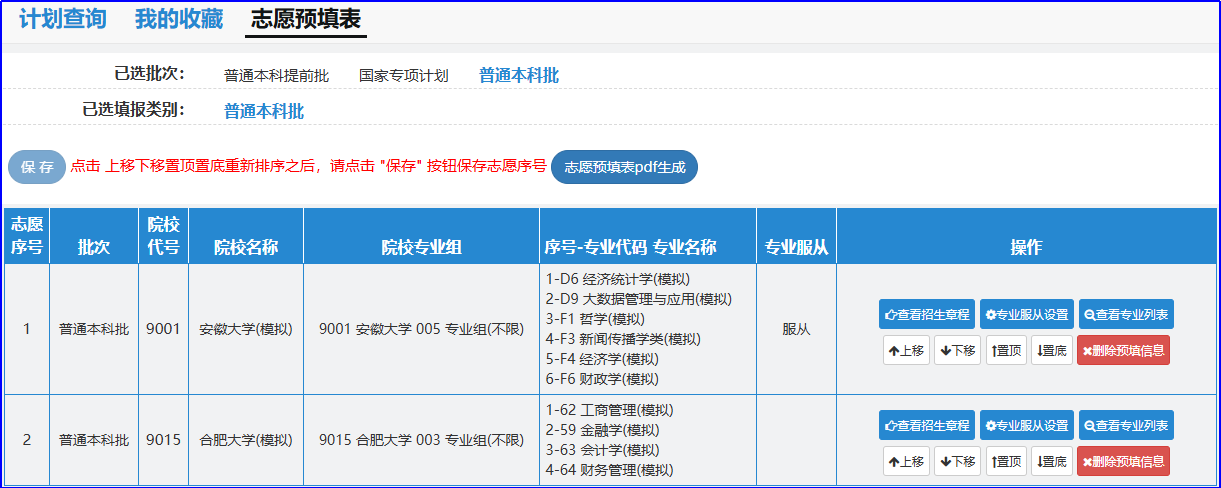The height and width of the screenshot is (488, 1221).
Task: Open 查看专业列表 for 安徽大学
Action: coord(1126,314)
